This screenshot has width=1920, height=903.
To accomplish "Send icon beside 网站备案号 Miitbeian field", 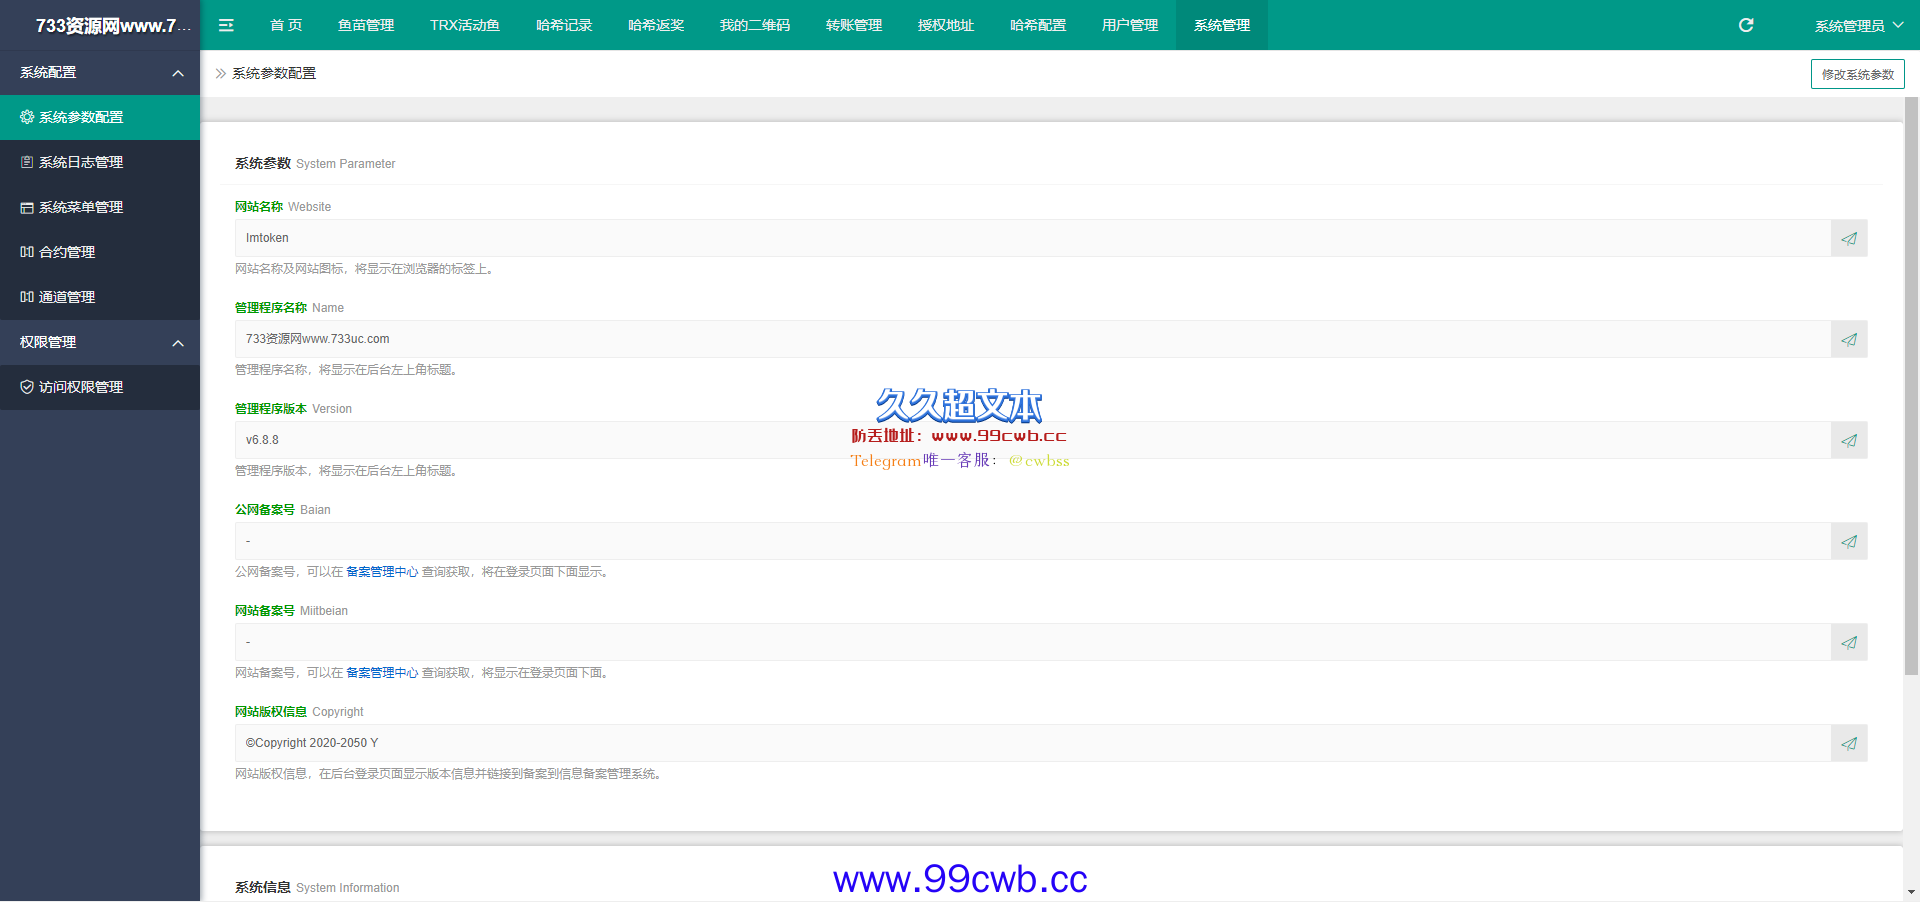I will (x=1849, y=642).
